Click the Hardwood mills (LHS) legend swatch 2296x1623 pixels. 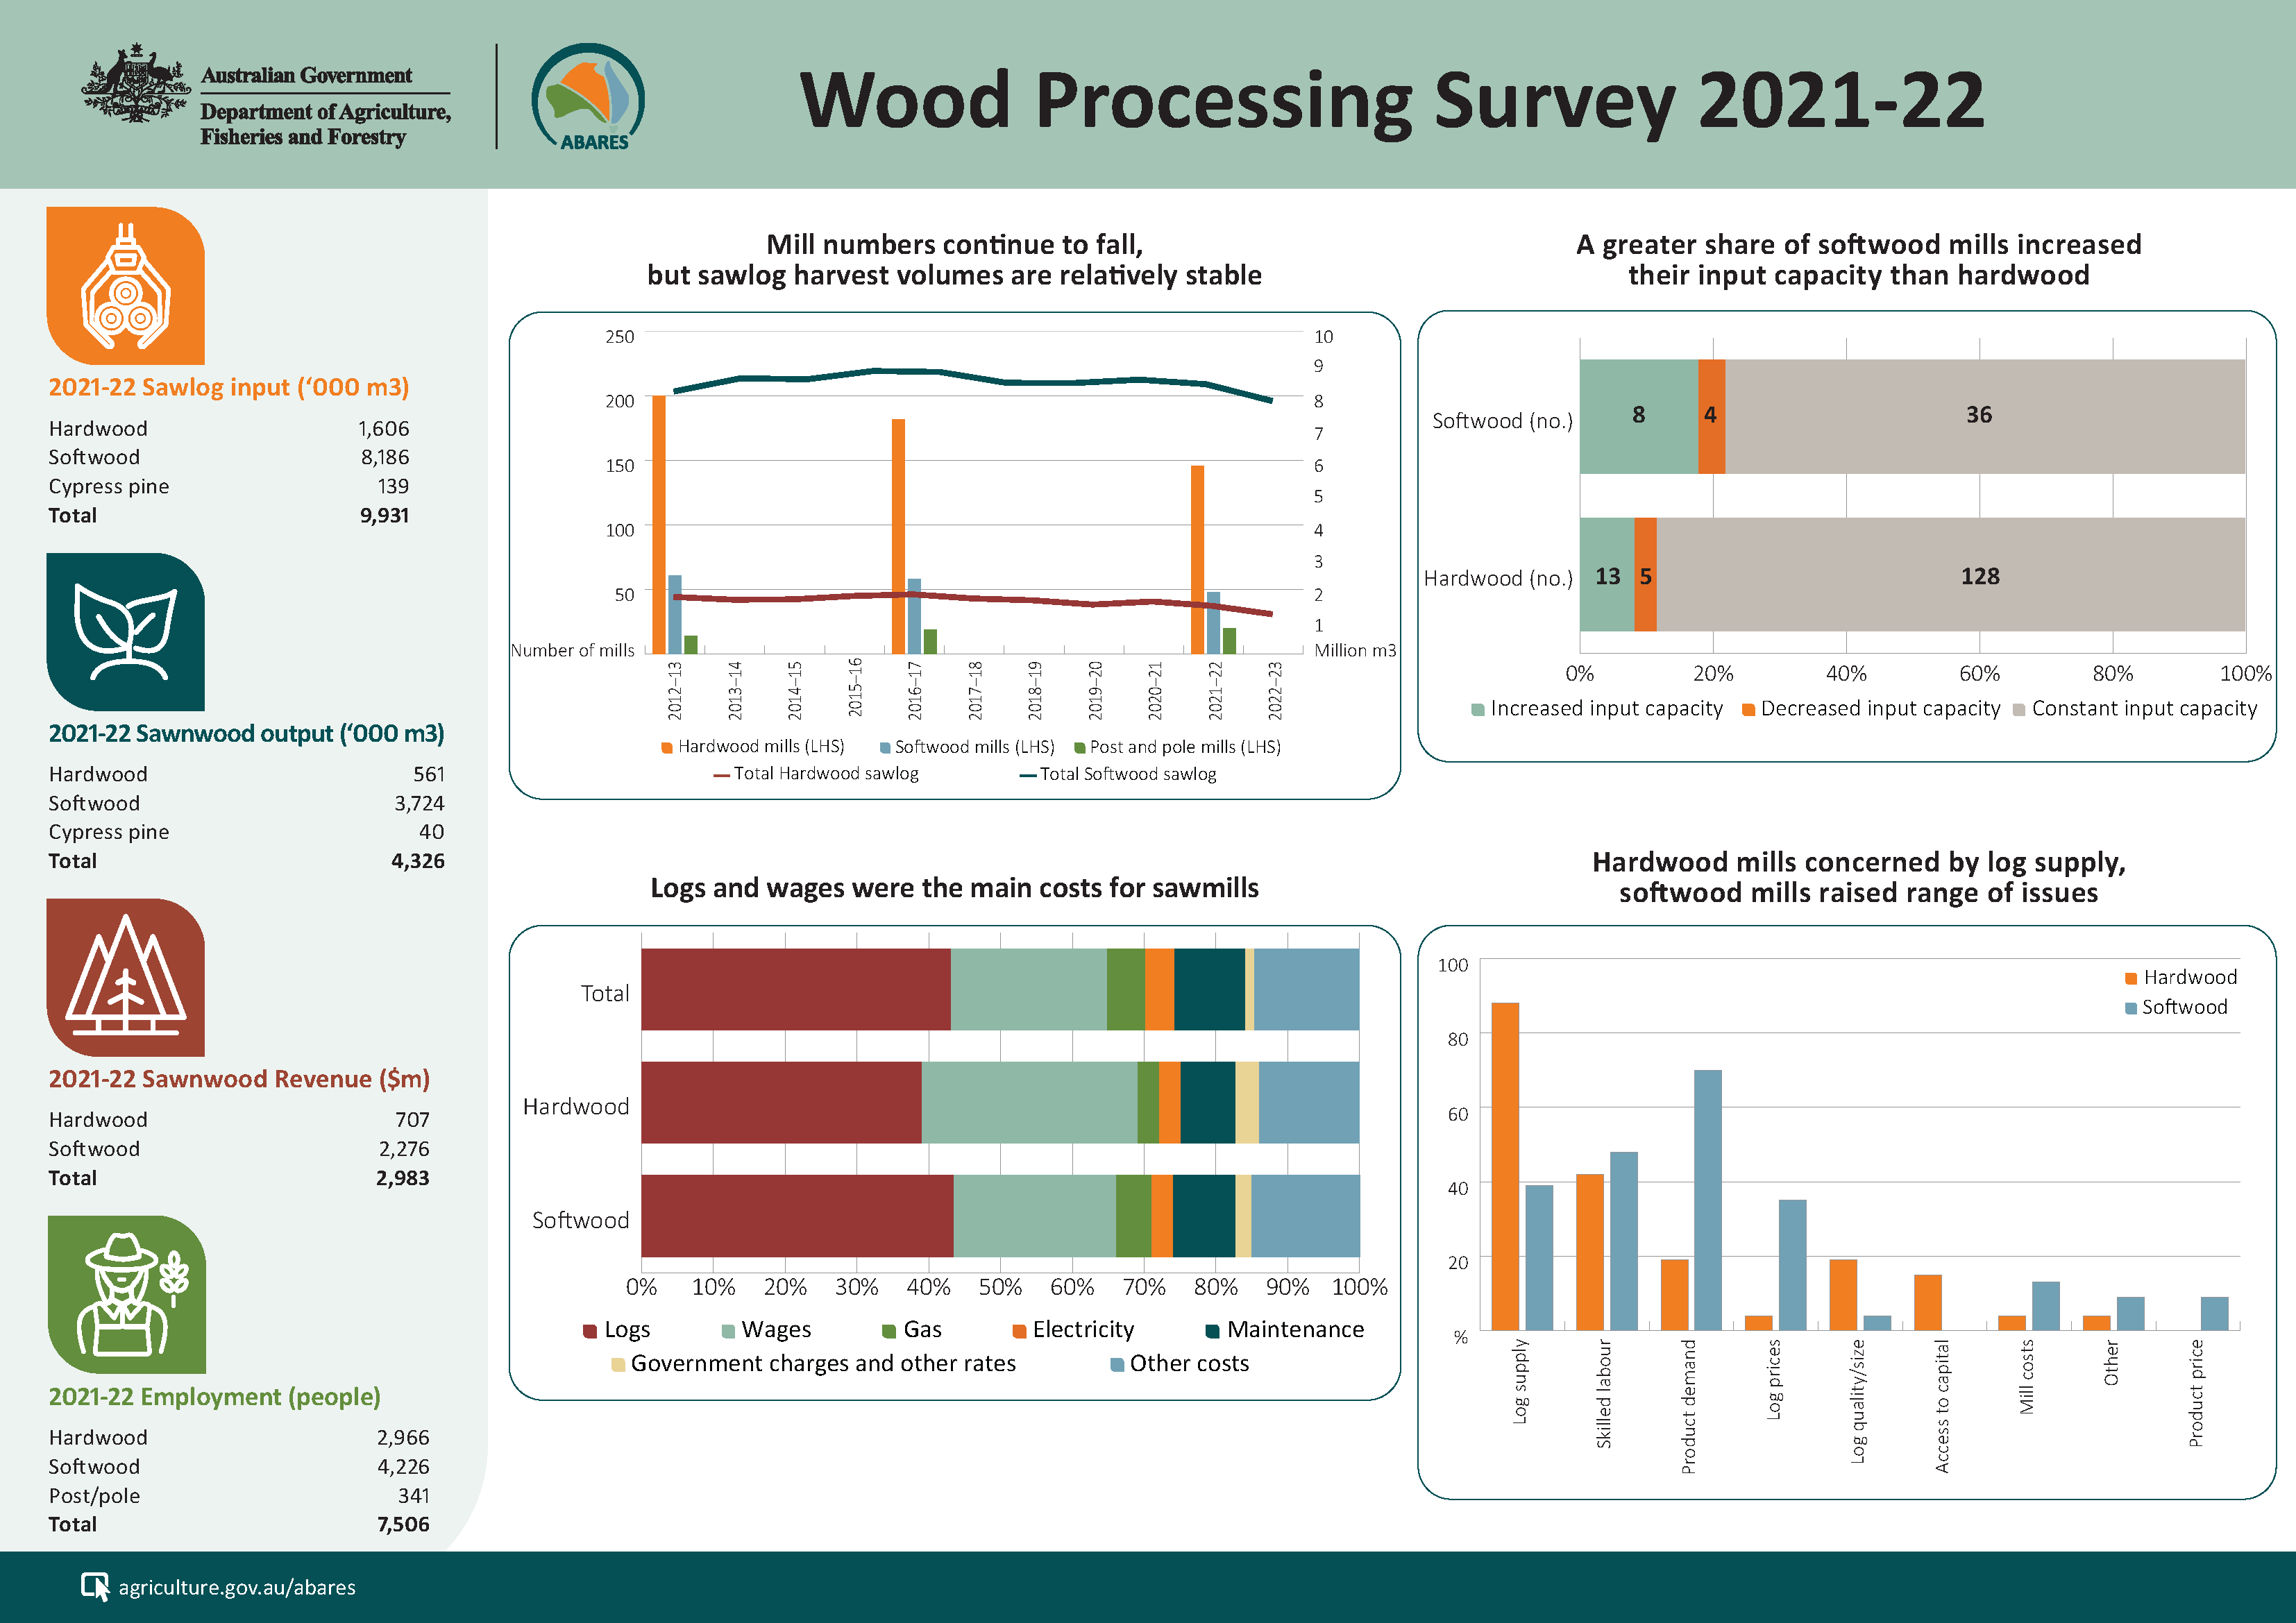667,748
